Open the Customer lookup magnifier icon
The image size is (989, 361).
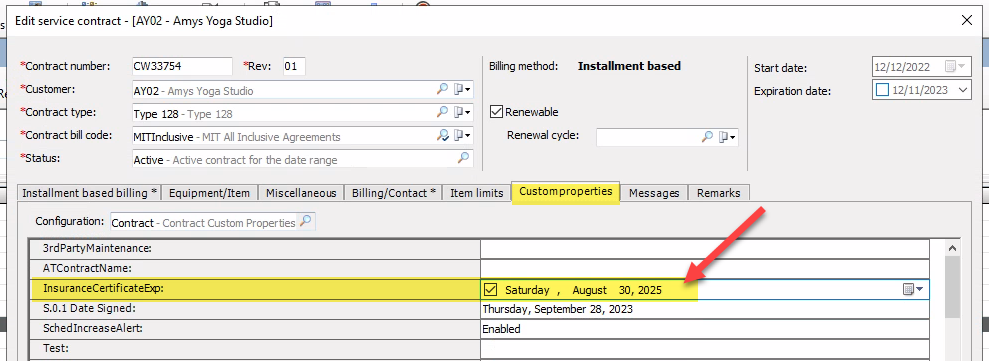pos(442,90)
